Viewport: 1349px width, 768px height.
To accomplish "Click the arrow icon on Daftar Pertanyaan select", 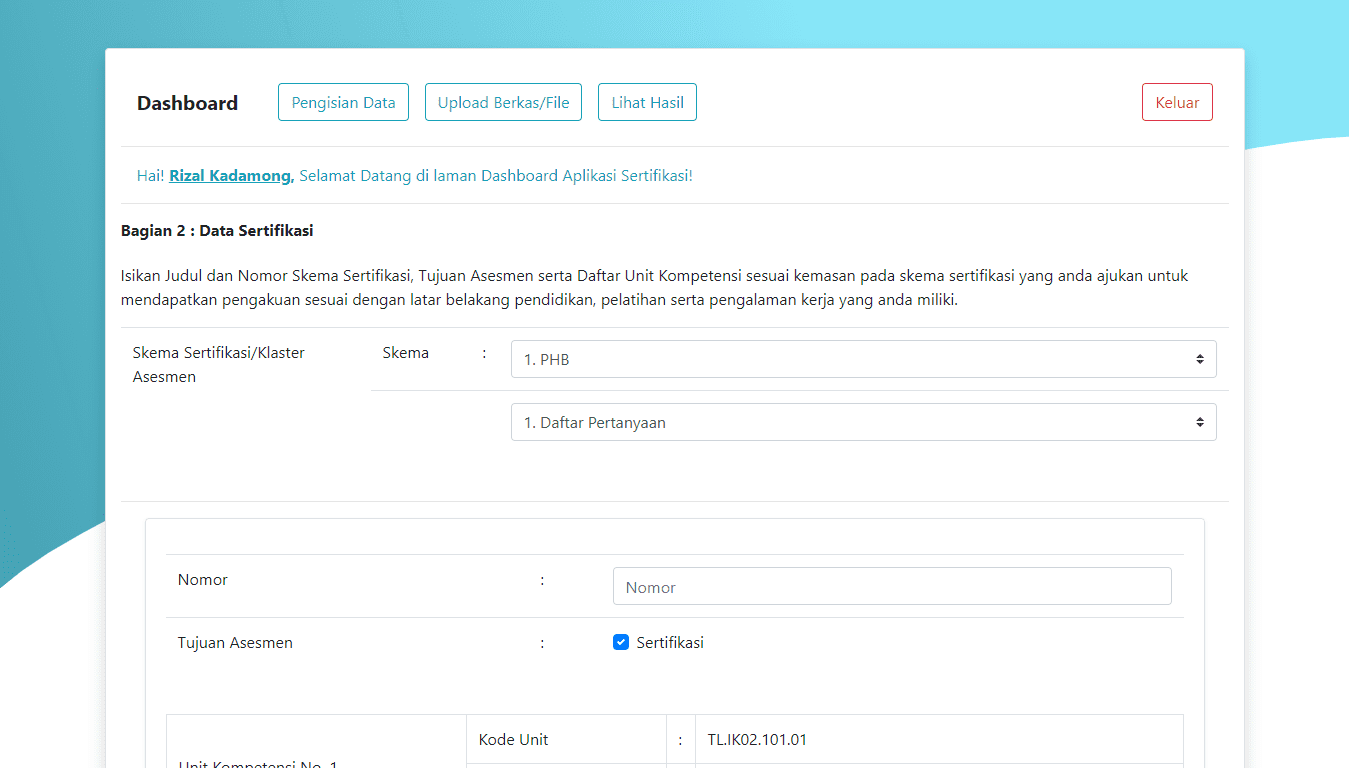I will pyautogui.click(x=1199, y=422).
